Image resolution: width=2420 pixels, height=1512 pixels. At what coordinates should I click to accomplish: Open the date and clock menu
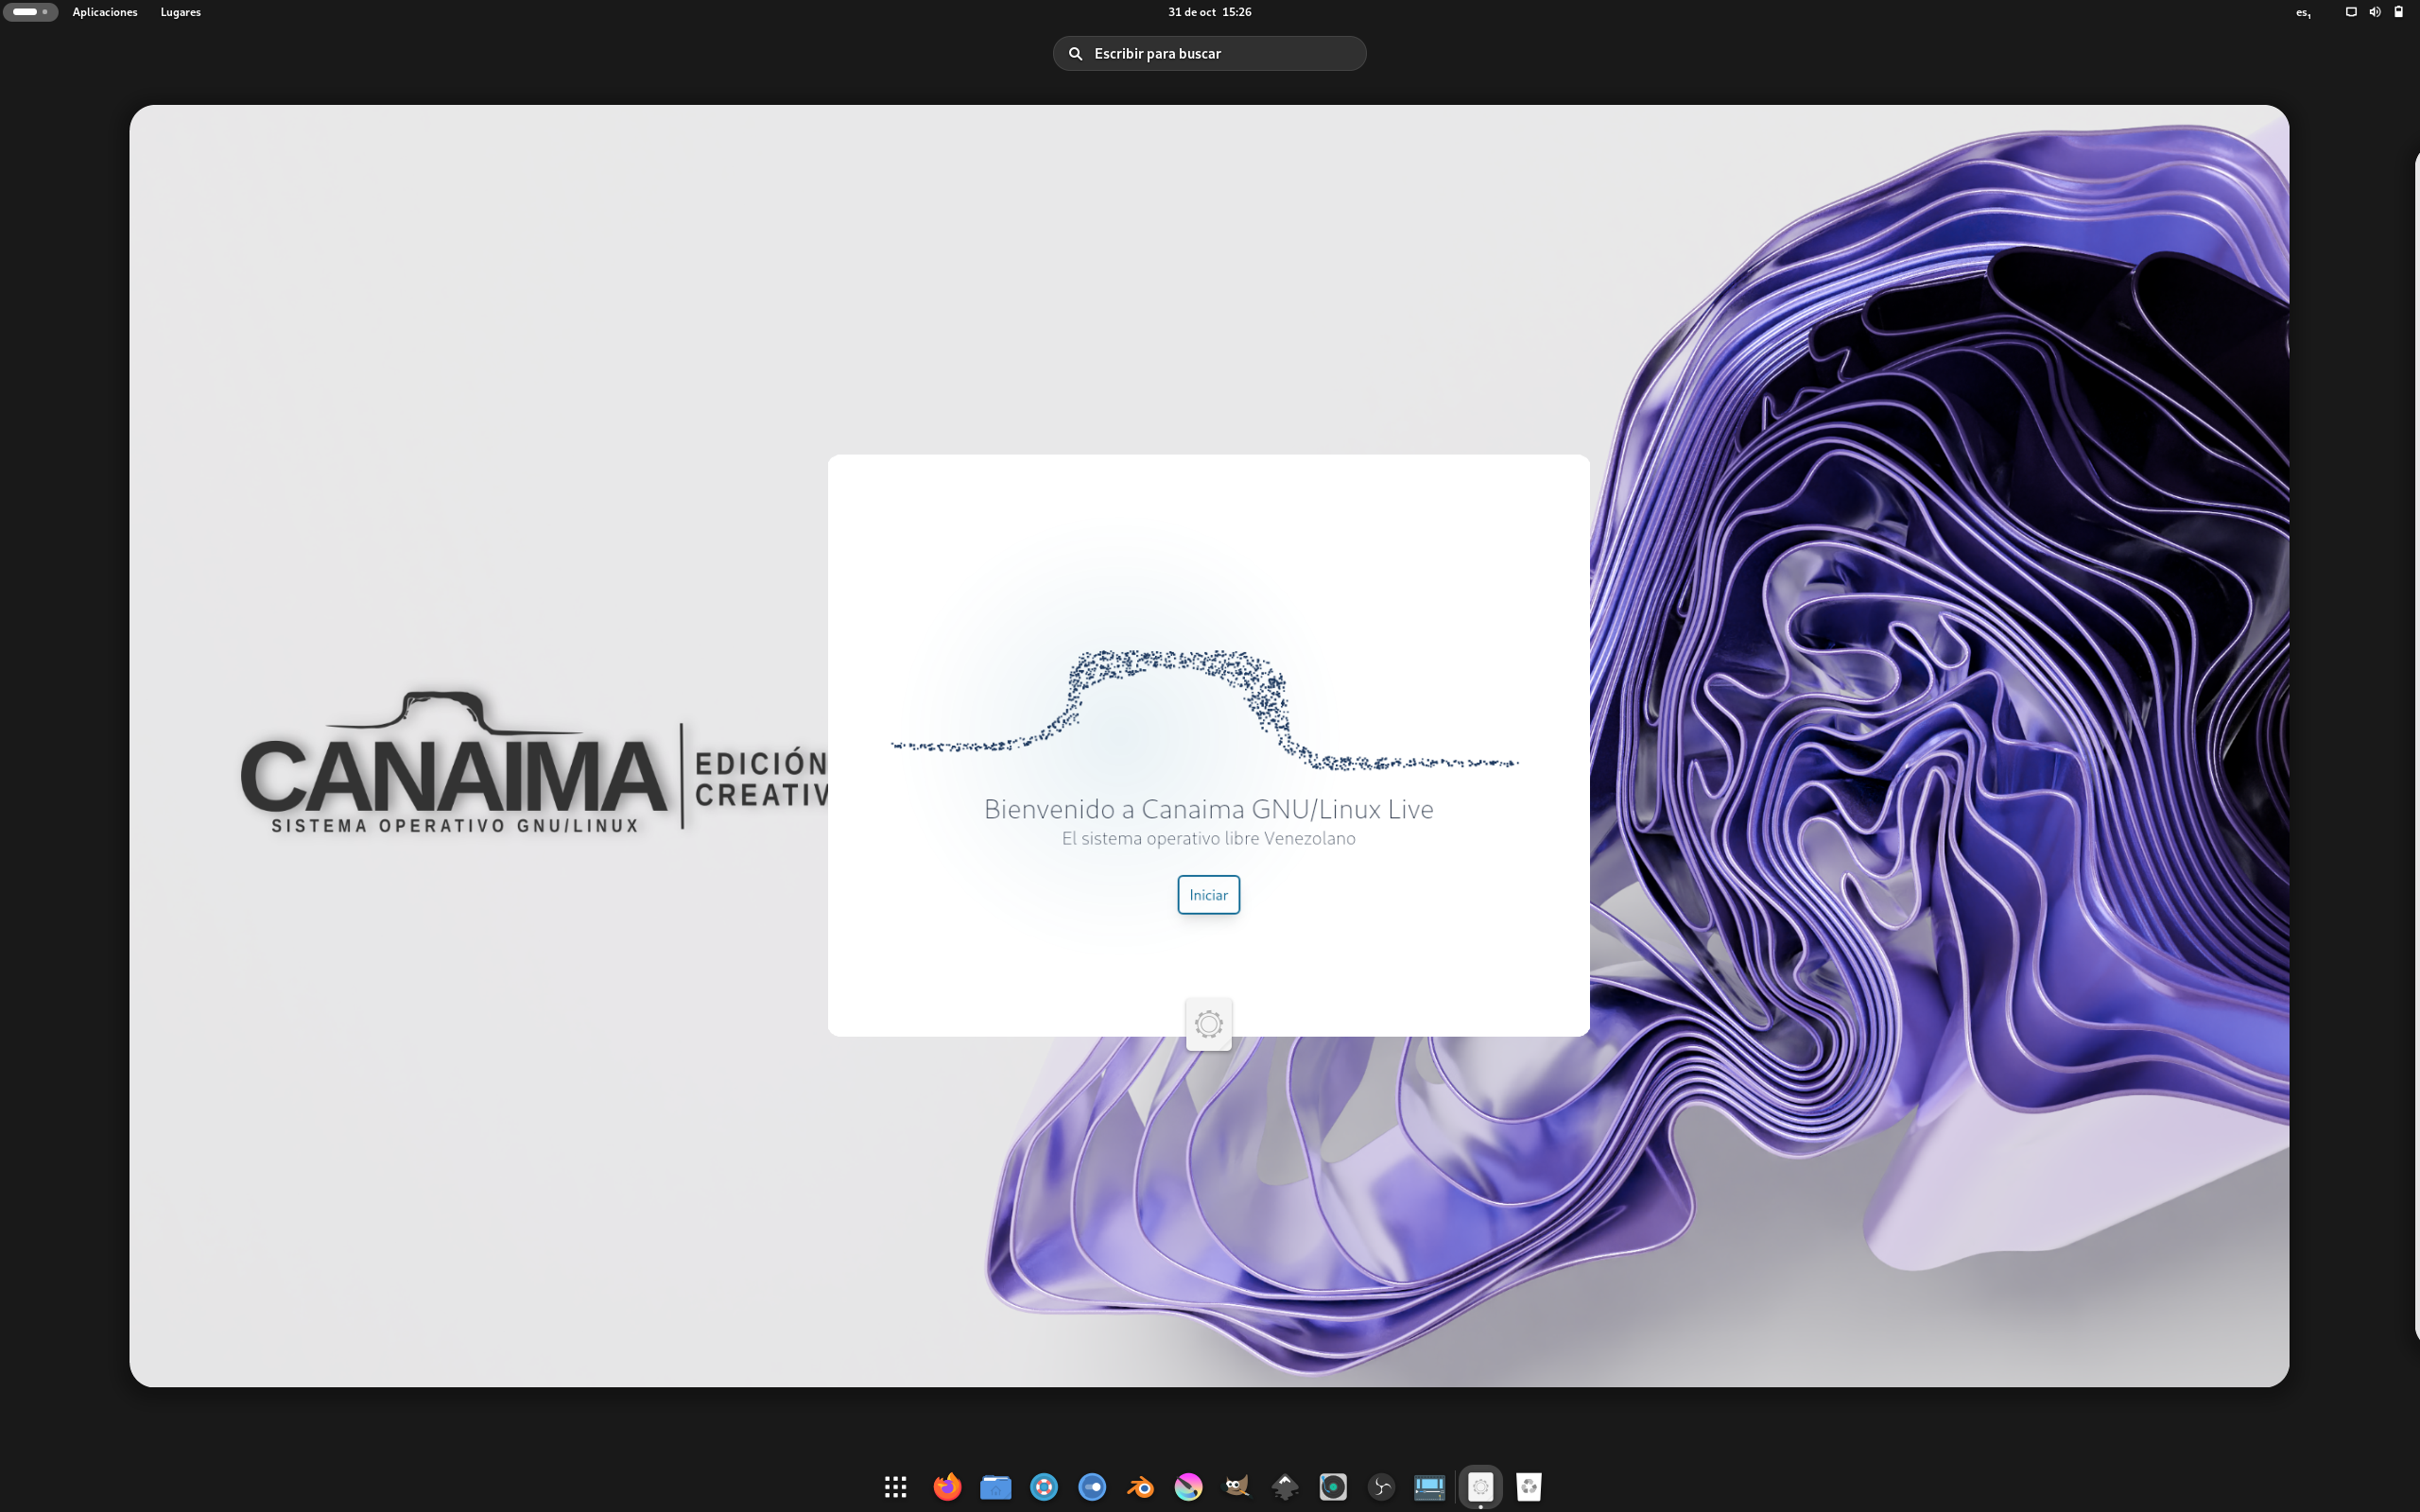[1209, 12]
